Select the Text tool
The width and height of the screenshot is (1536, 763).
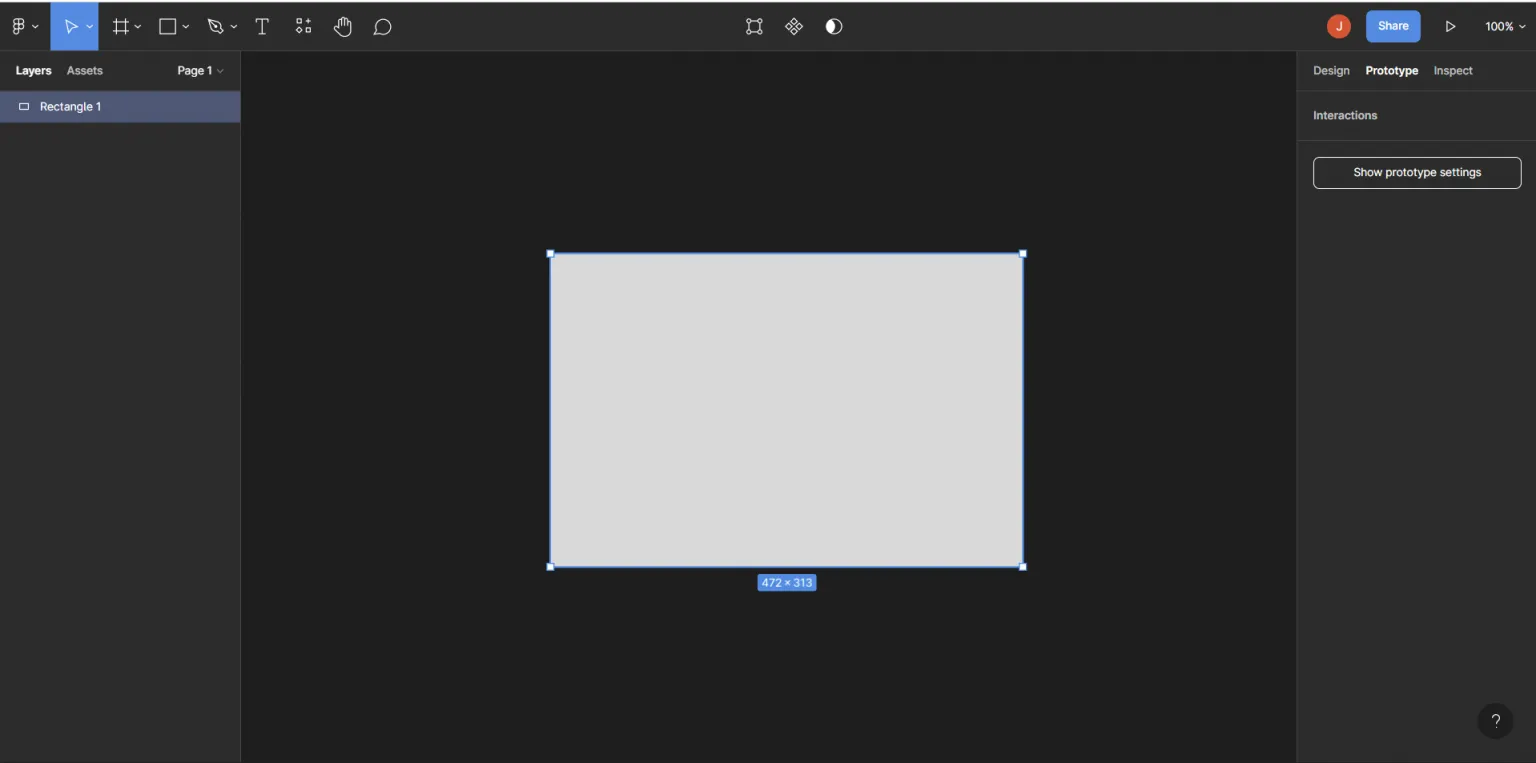pyautogui.click(x=262, y=26)
